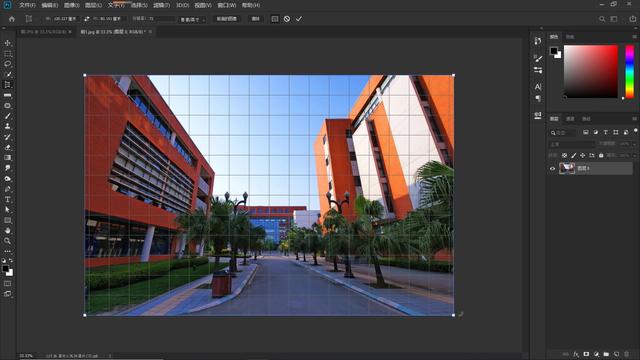Click the Front Image button
The height and width of the screenshot is (360, 640).
coord(227,19)
